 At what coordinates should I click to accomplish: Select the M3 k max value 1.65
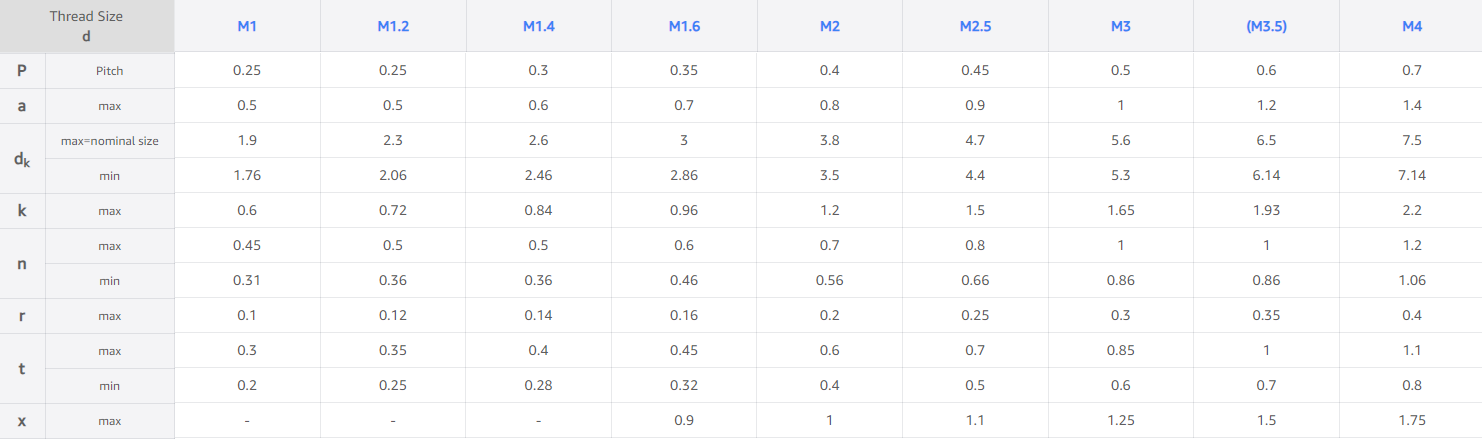click(1121, 211)
